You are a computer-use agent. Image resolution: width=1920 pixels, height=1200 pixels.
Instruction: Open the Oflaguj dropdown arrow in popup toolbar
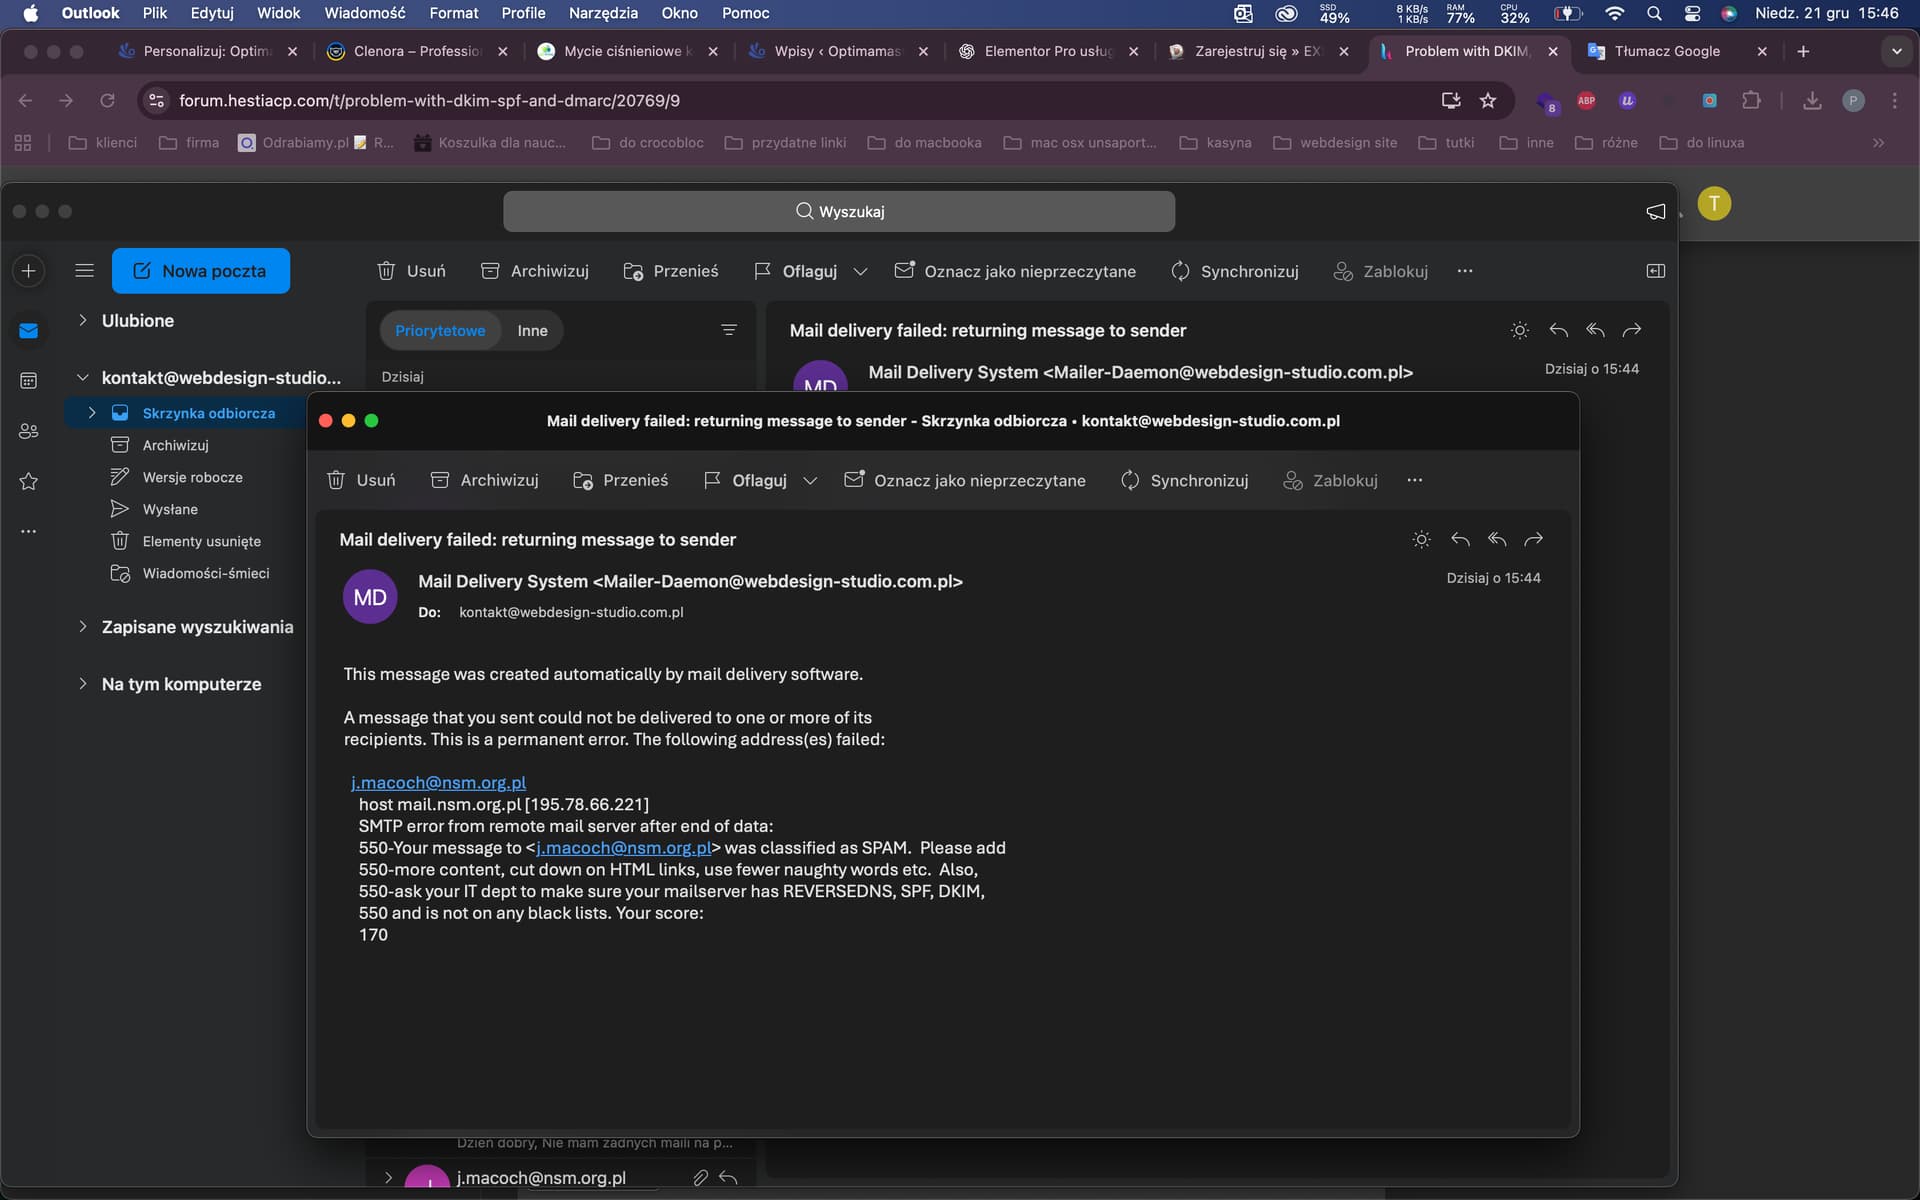coord(810,480)
